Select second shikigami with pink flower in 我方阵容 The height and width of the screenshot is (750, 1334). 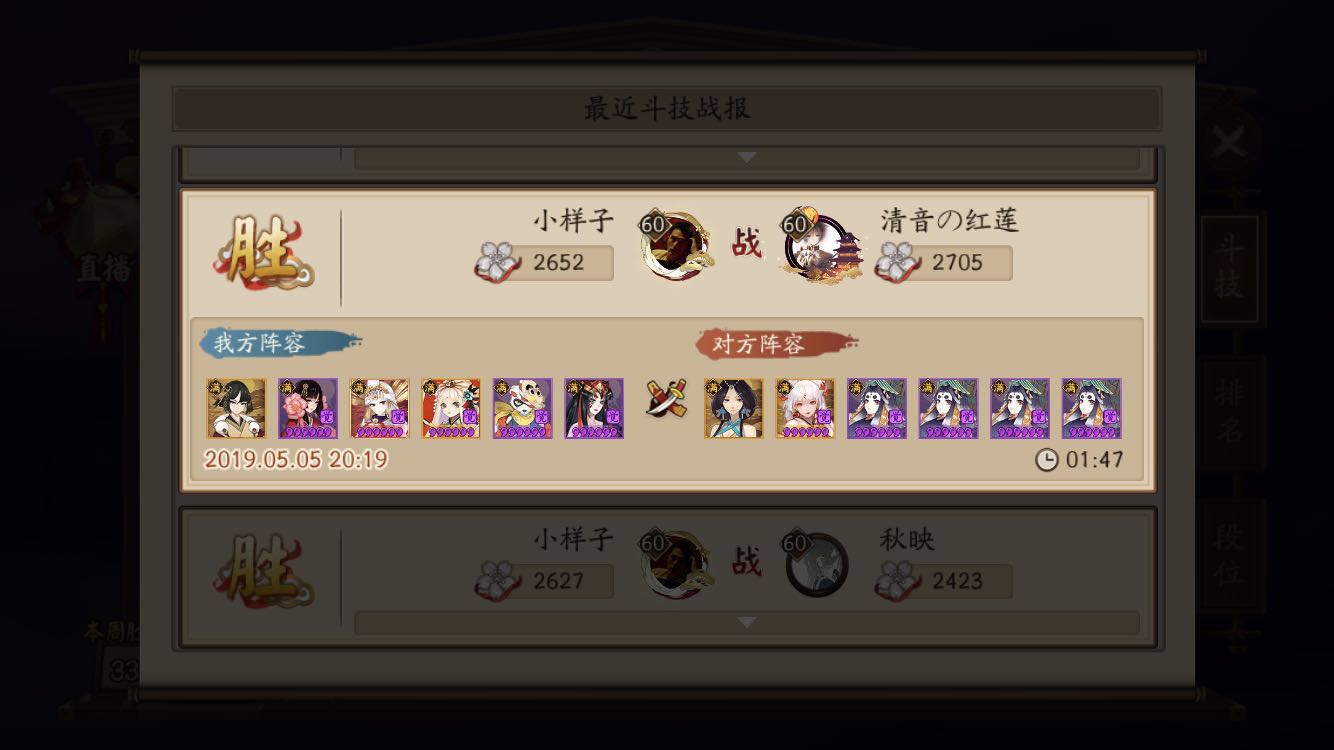308,408
